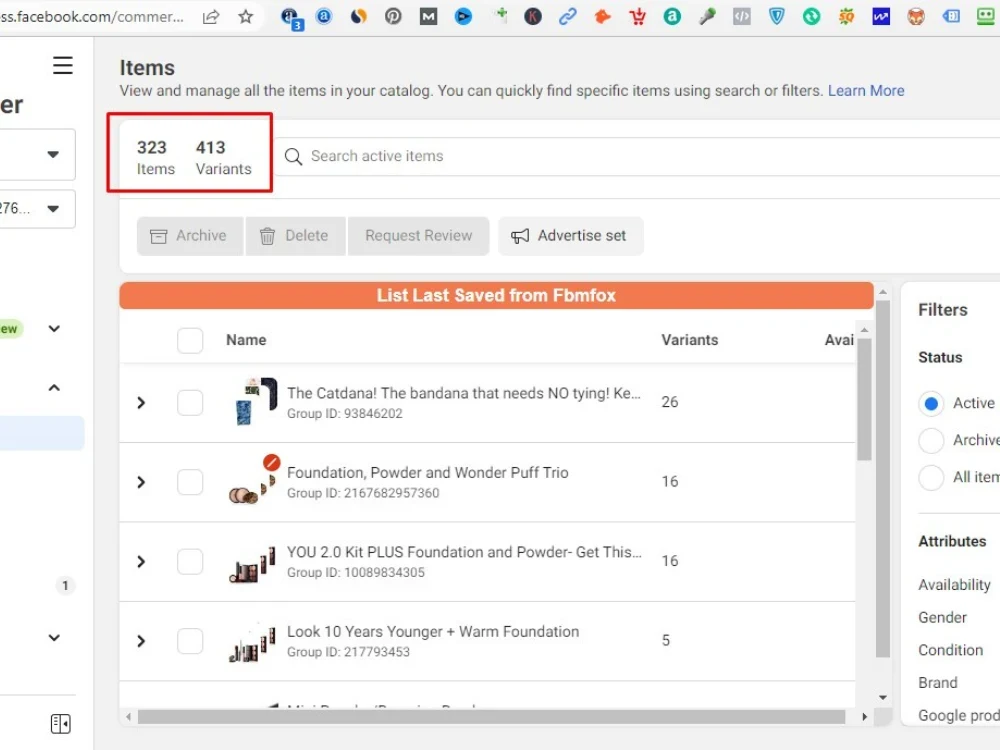Click the dark circle K extension icon
The width and height of the screenshot is (1000, 750).
pos(533,16)
